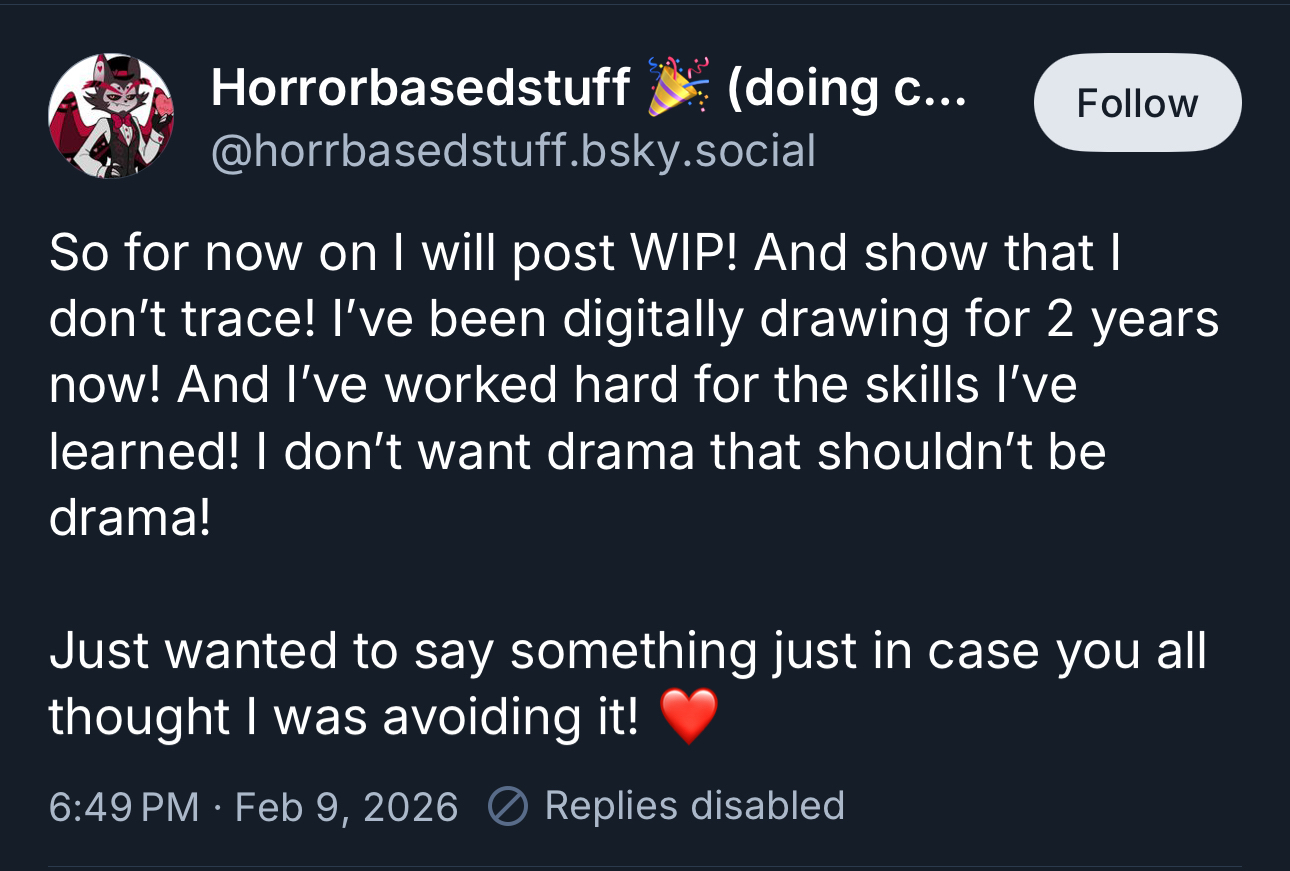Click the "Just wanted to say something" line
The width and height of the screenshot is (1290, 871).
point(403,651)
